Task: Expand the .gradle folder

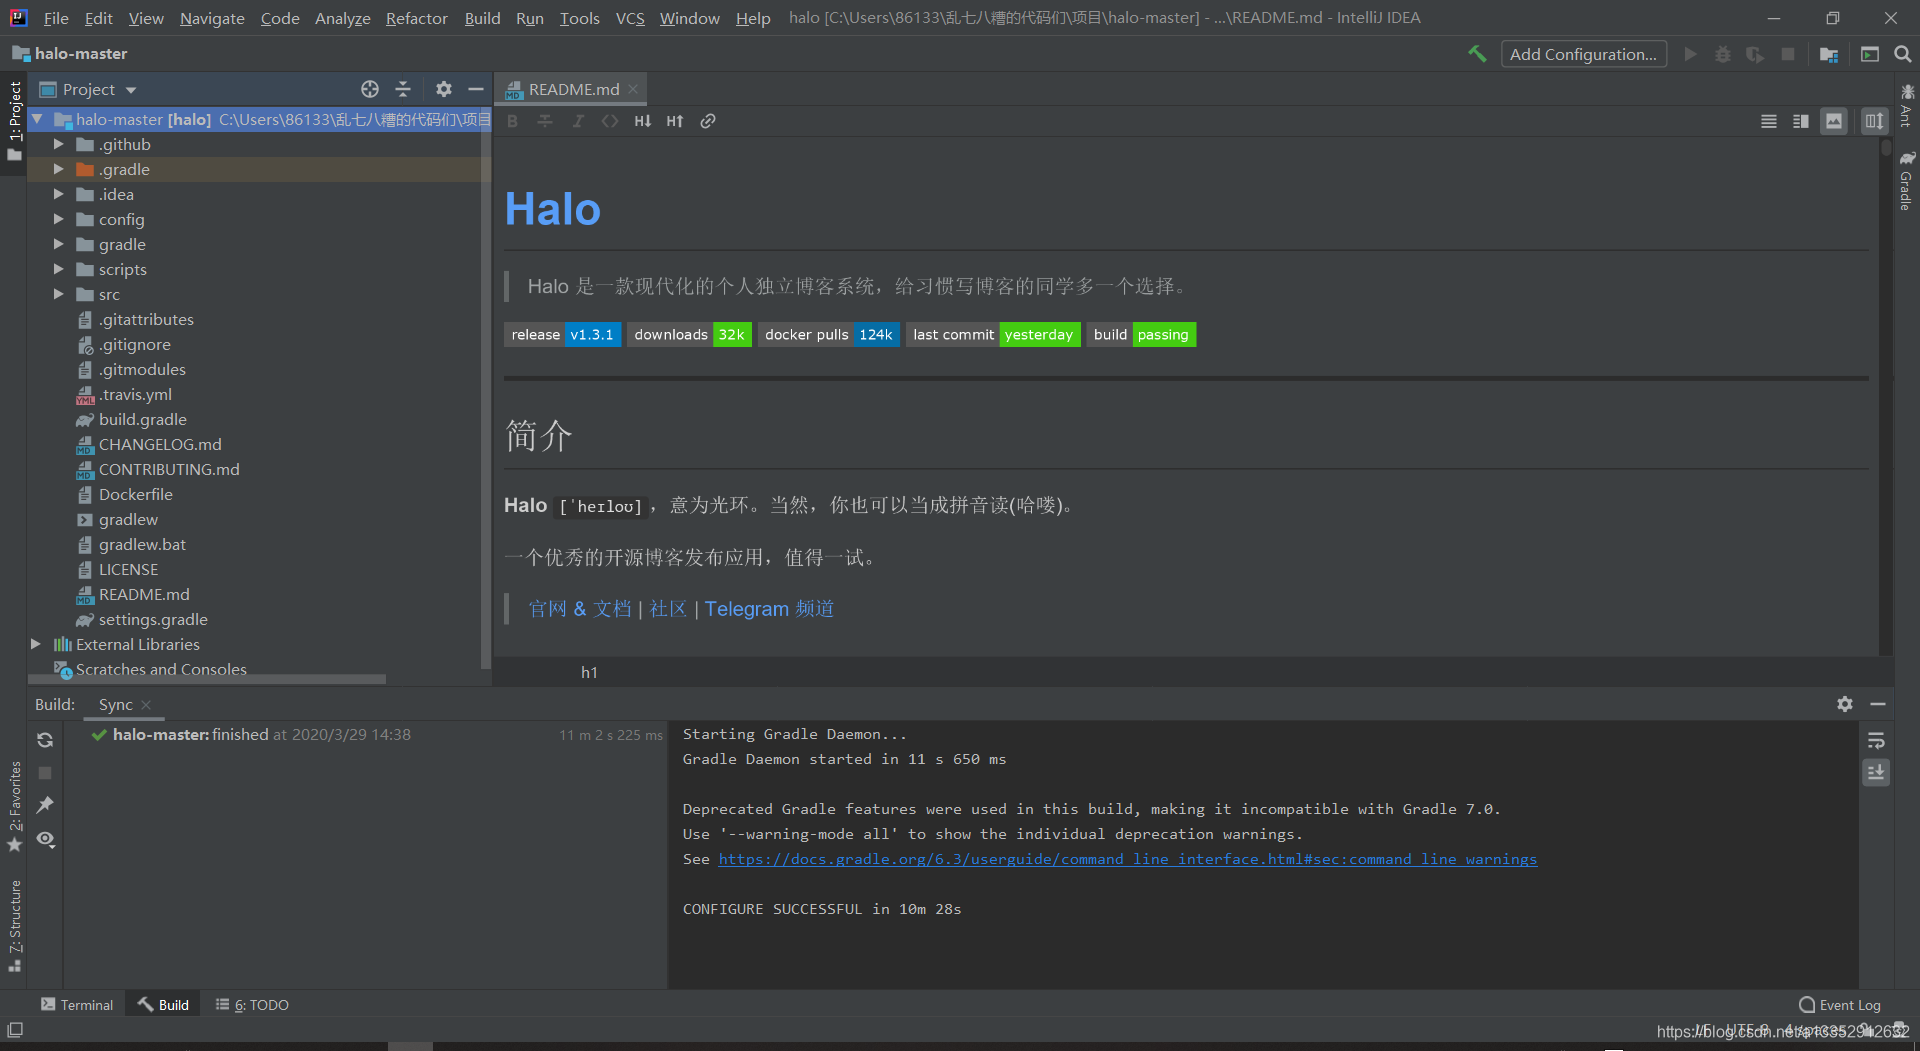Action: (x=59, y=169)
